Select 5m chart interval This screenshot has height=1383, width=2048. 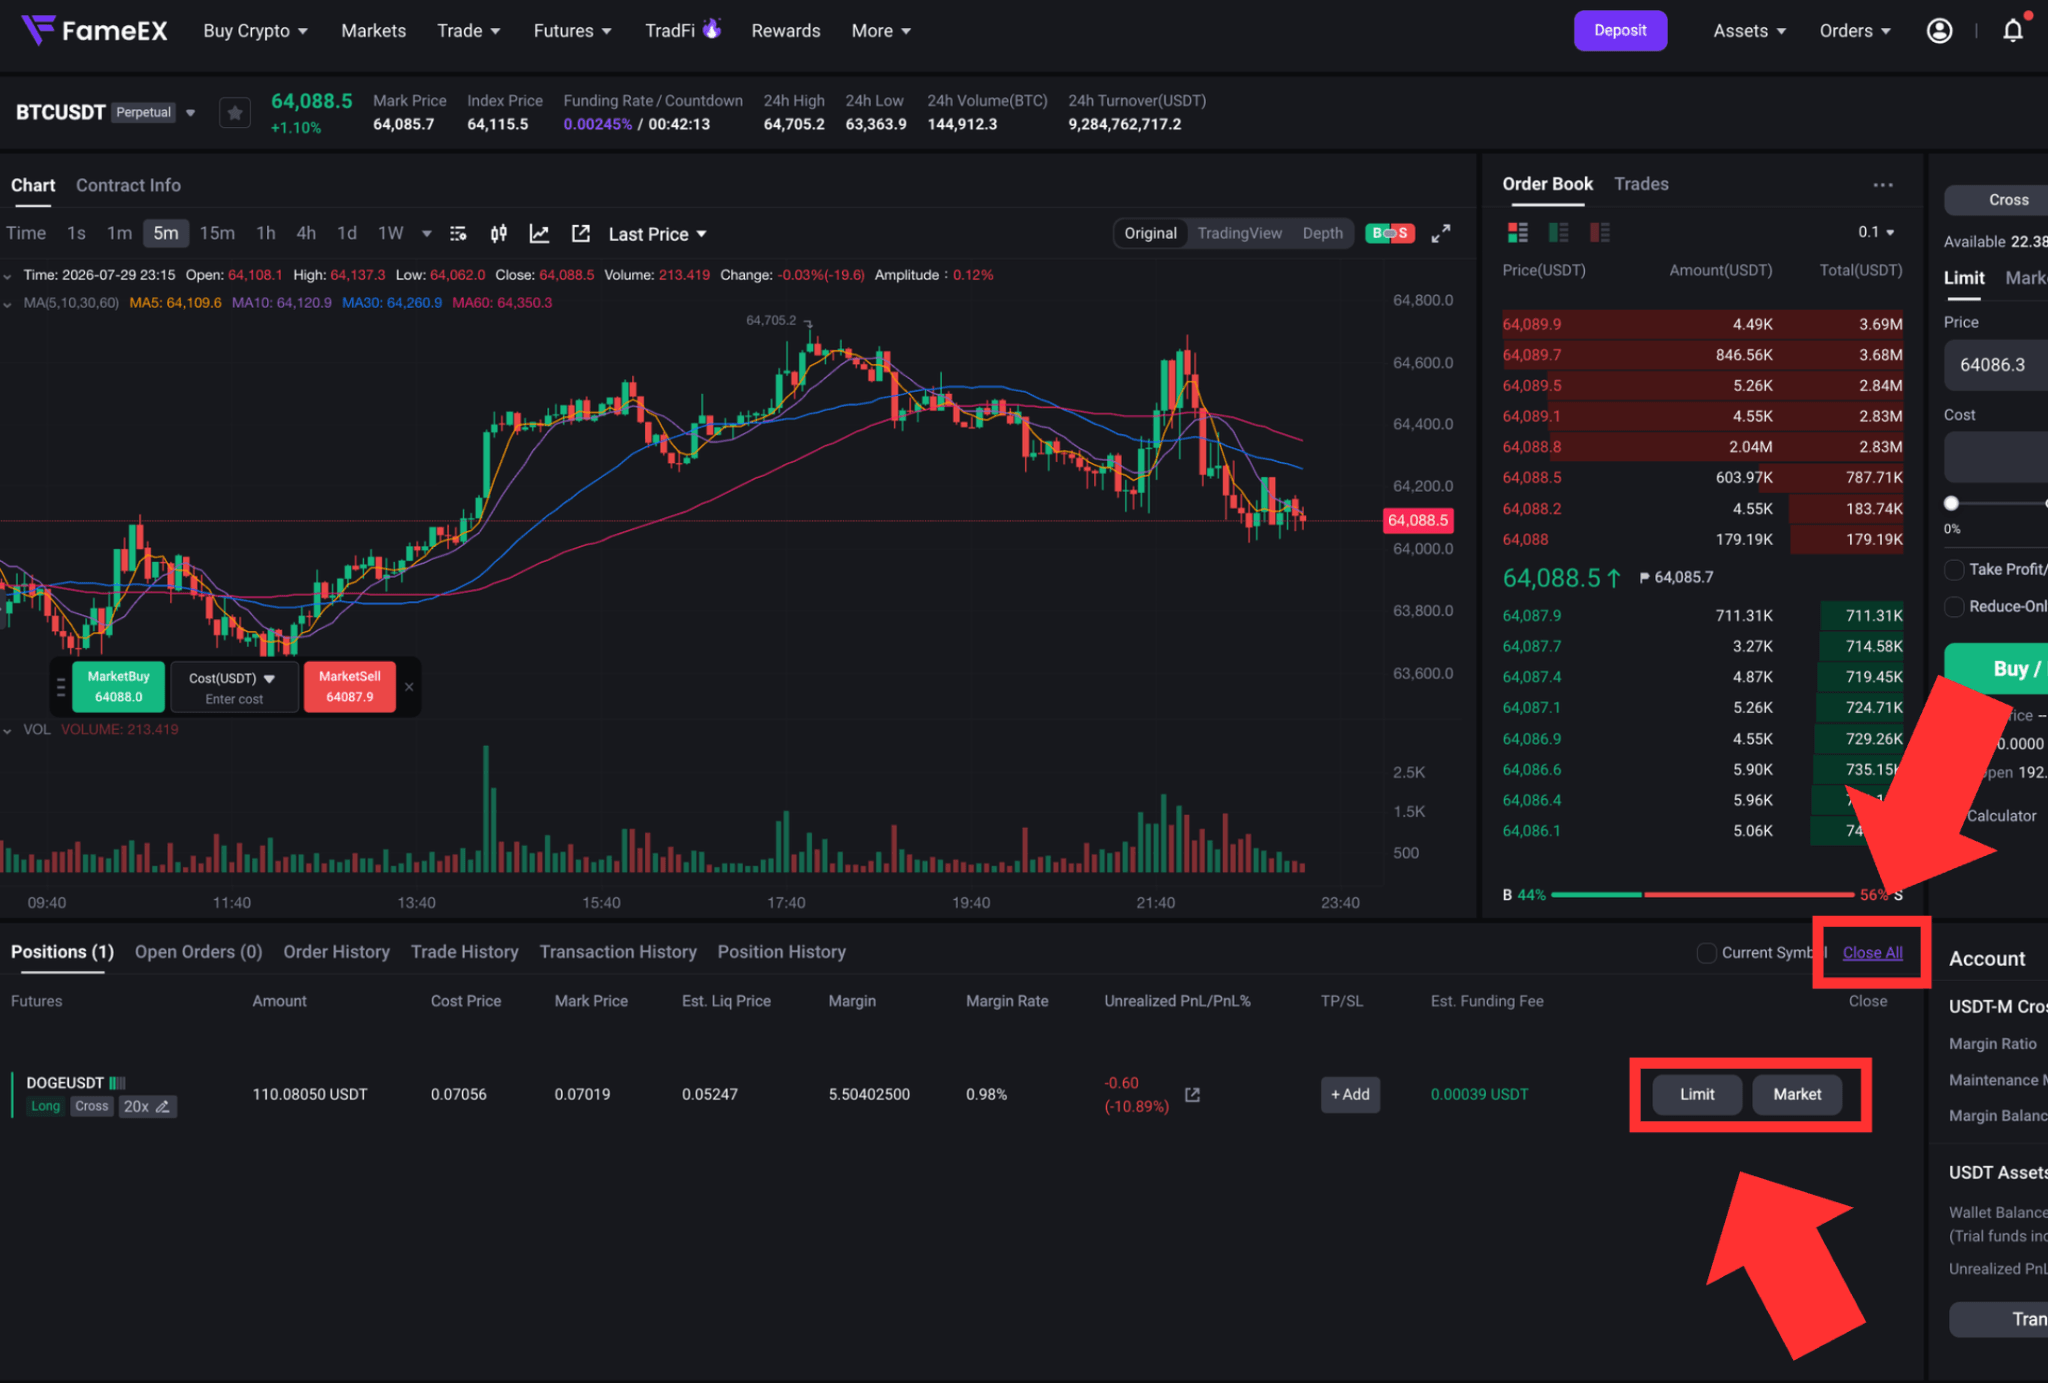tap(166, 233)
